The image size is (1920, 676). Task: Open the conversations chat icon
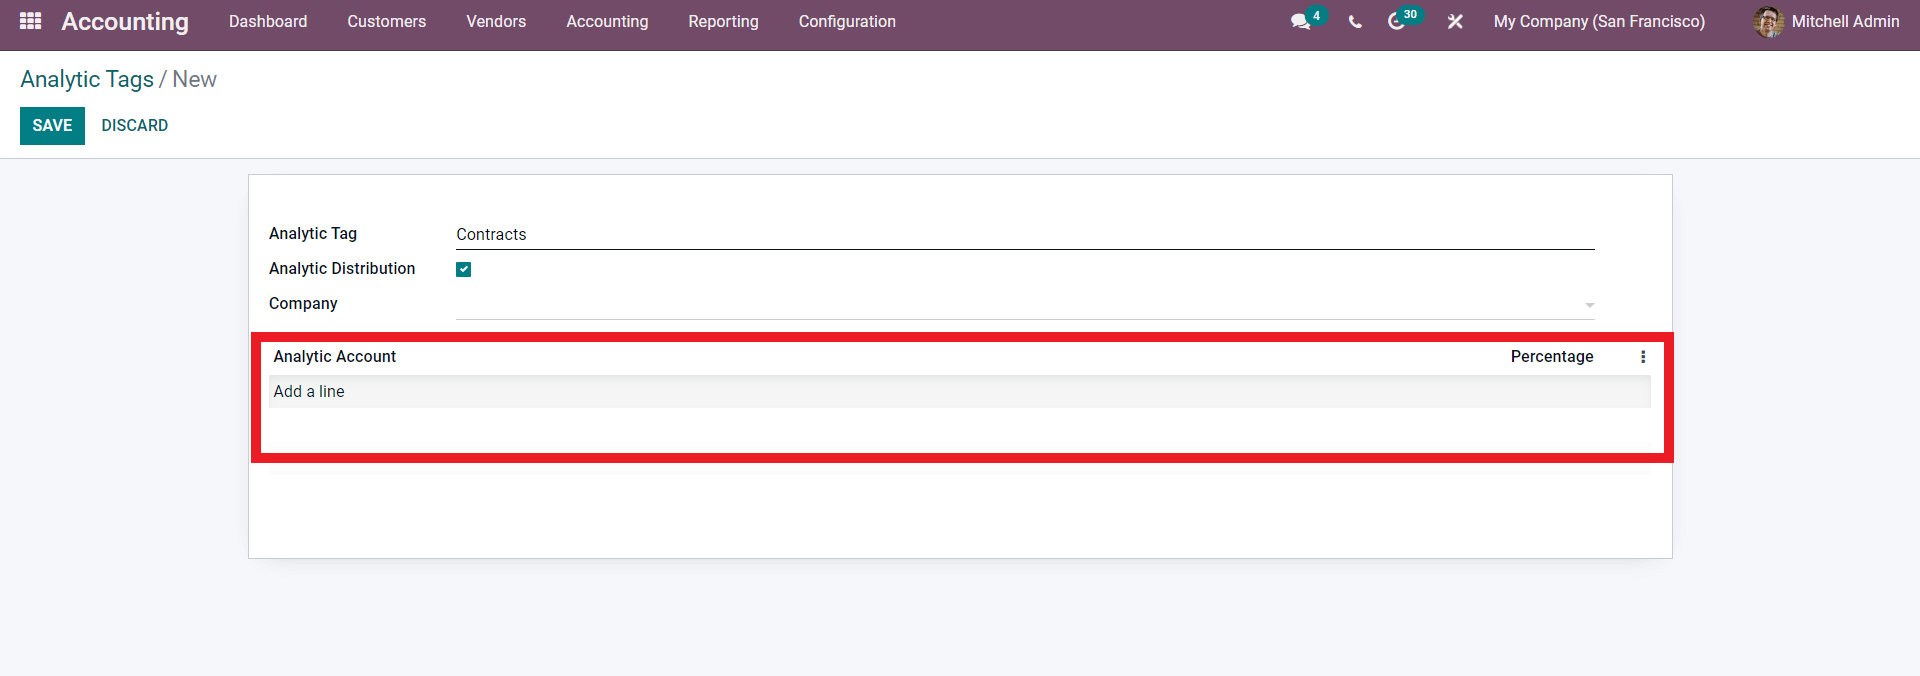[1300, 21]
